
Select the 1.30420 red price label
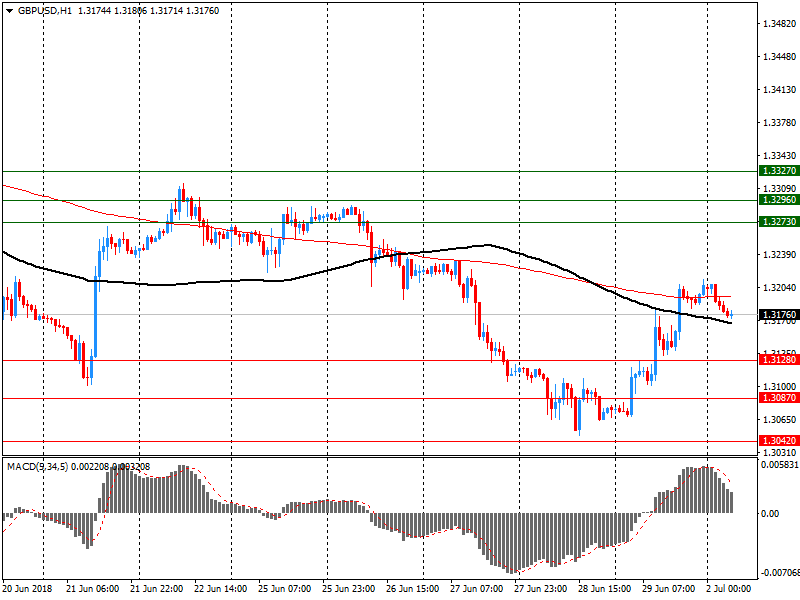pos(778,441)
